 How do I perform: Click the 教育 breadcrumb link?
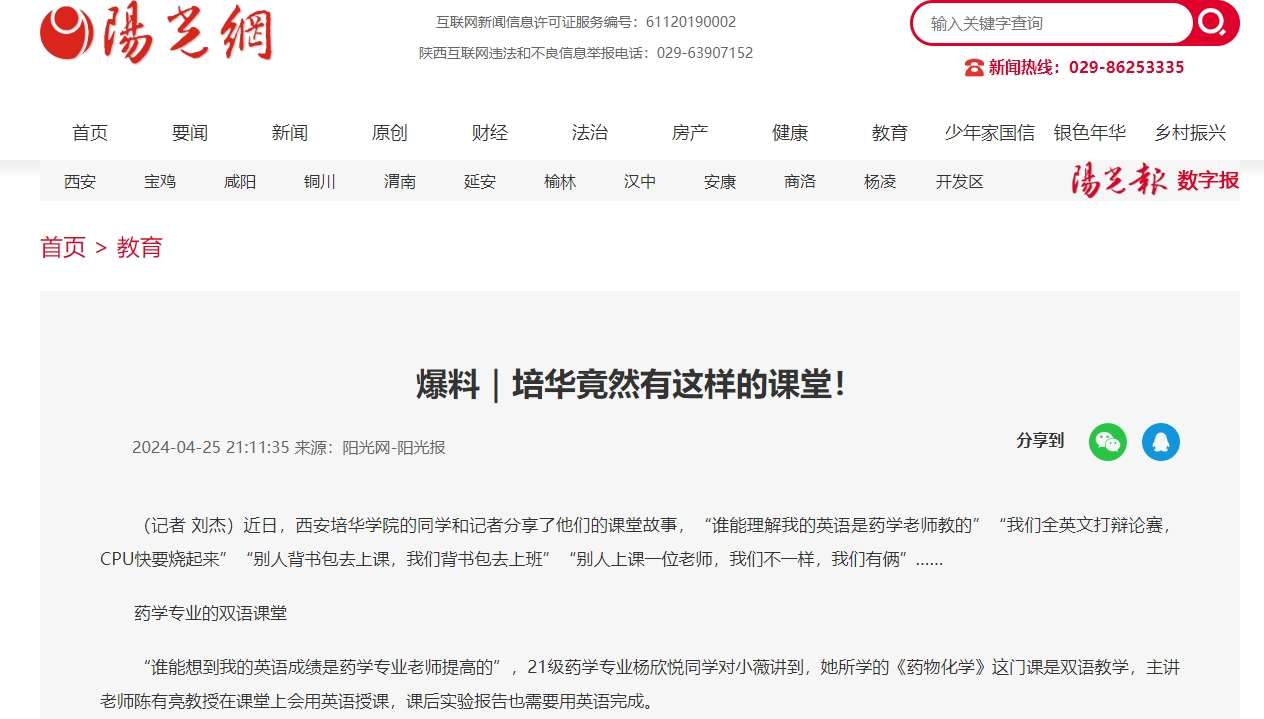pyautogui.click(x=139, y=247)
